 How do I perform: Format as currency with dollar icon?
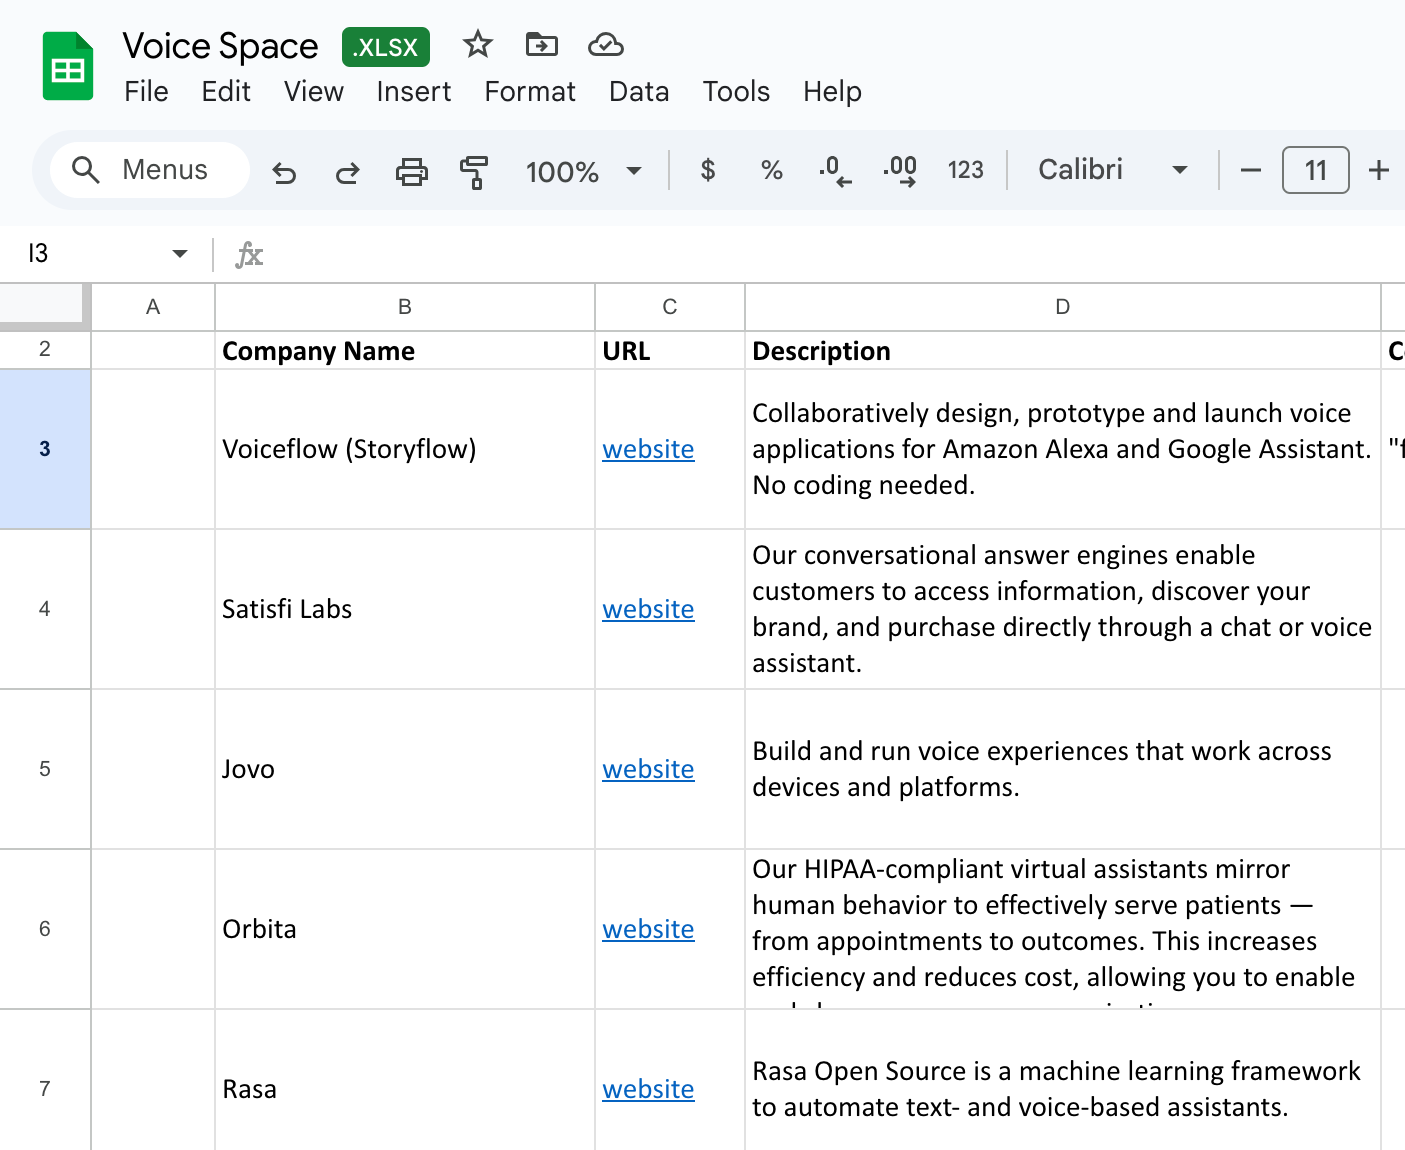pos(708,170)
